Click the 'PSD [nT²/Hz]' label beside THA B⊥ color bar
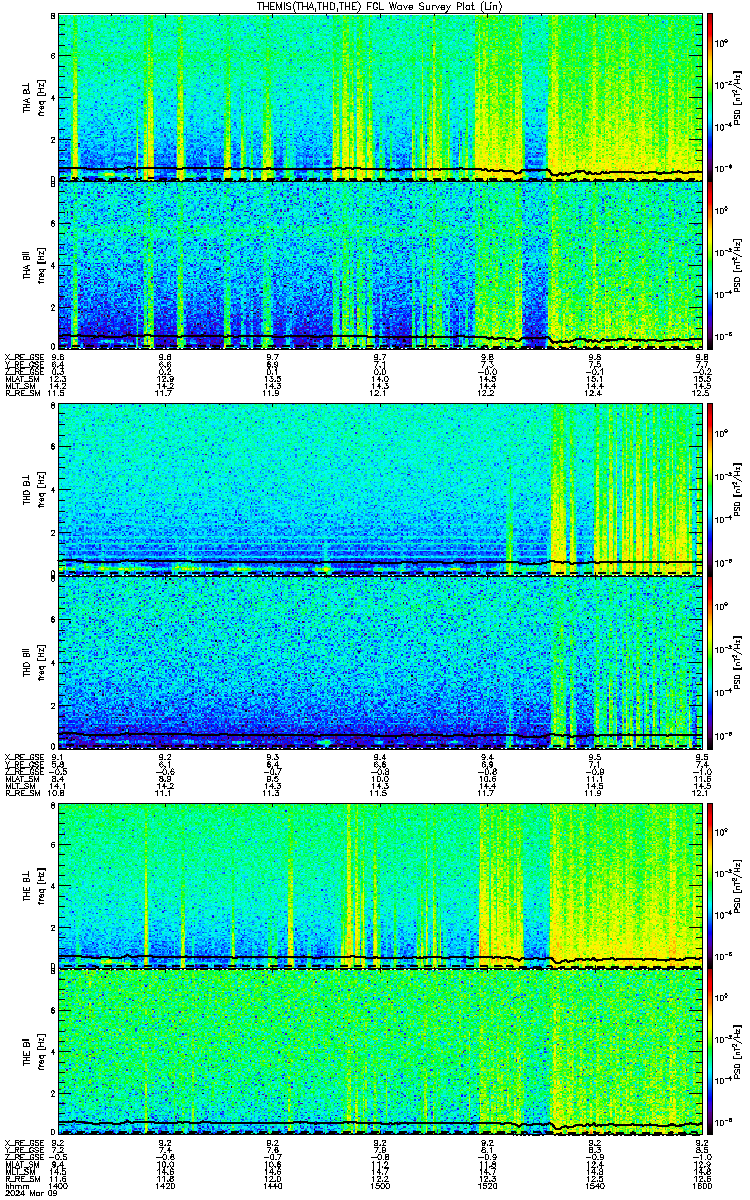 click(x=739, y=96)
